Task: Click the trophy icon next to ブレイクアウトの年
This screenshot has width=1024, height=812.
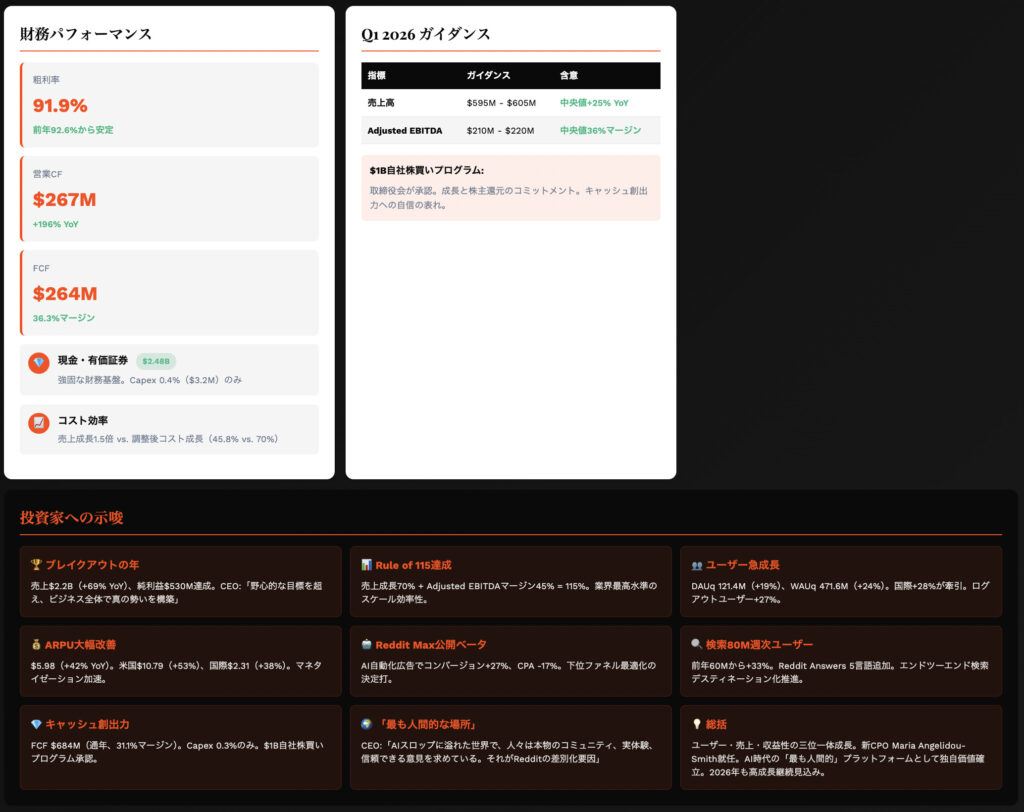Action: (x=36, y=565)
